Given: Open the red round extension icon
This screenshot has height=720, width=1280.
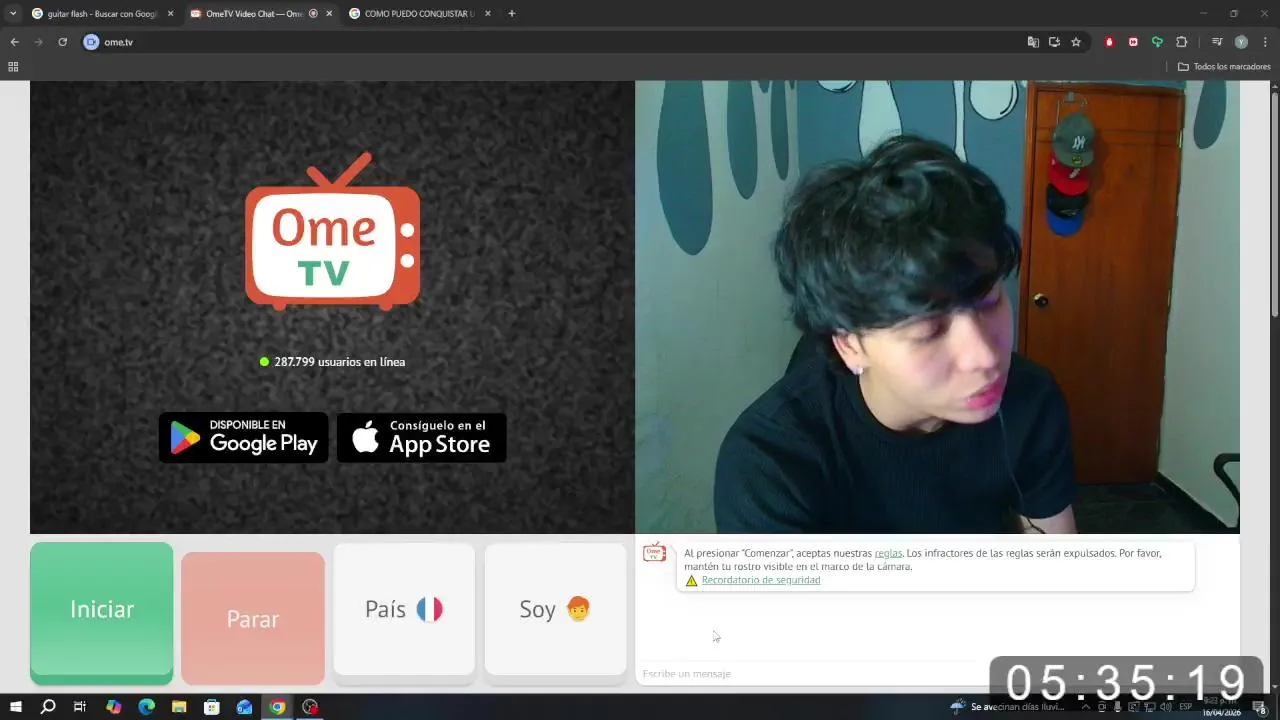Looking at the screenshot, I should (1109, 42).
